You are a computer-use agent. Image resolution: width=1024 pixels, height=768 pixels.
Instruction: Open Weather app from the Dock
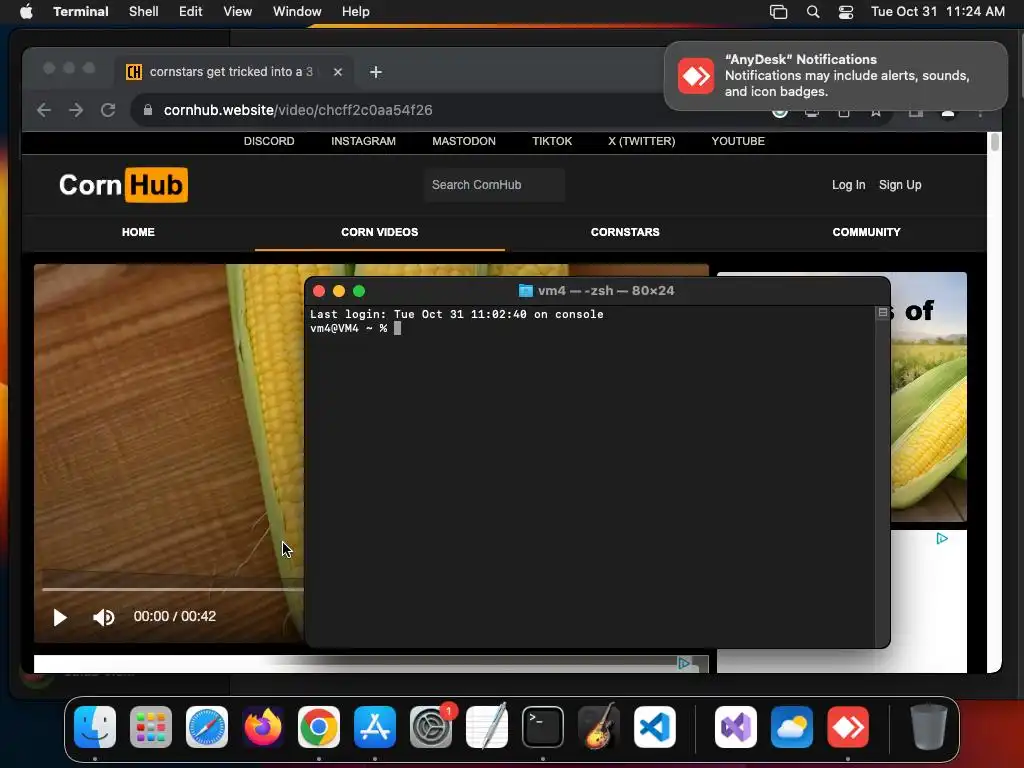pyautogui.click(x=792, y=726)
